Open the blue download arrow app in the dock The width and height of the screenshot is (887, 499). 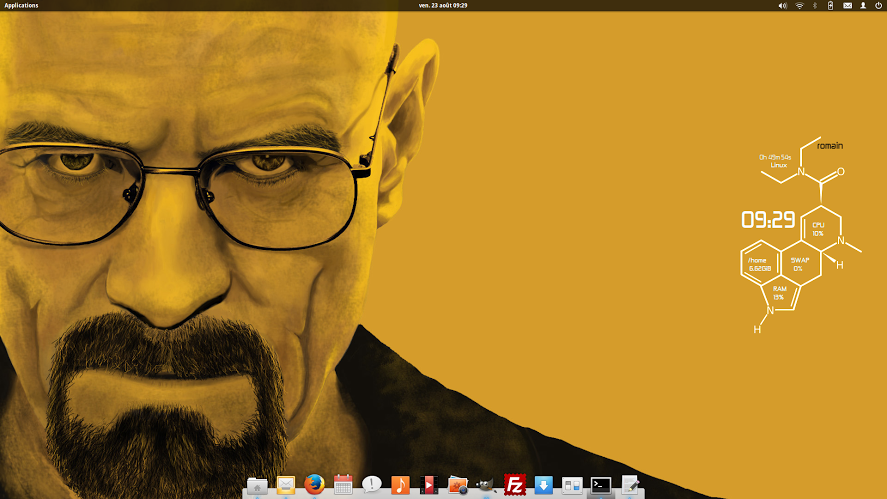point(544,485)
